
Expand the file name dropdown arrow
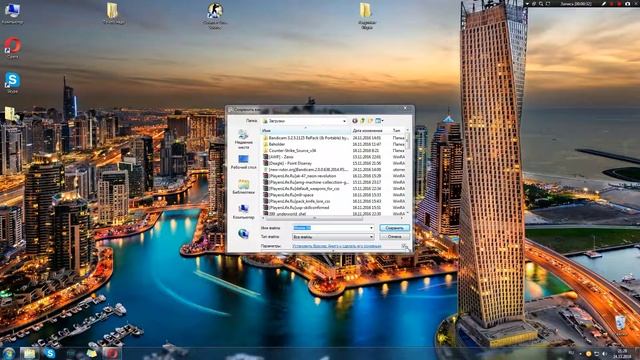coord(371,228)
